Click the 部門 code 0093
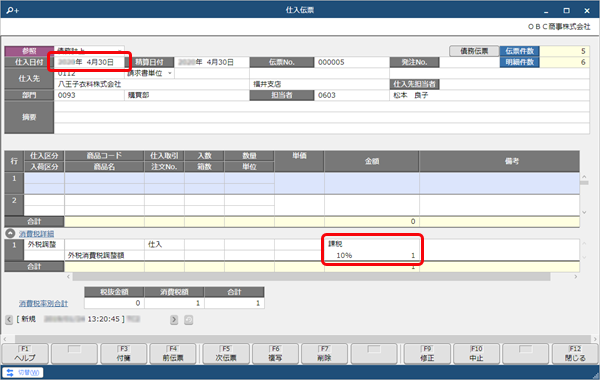The image size is (600, 380). [67, 95]
